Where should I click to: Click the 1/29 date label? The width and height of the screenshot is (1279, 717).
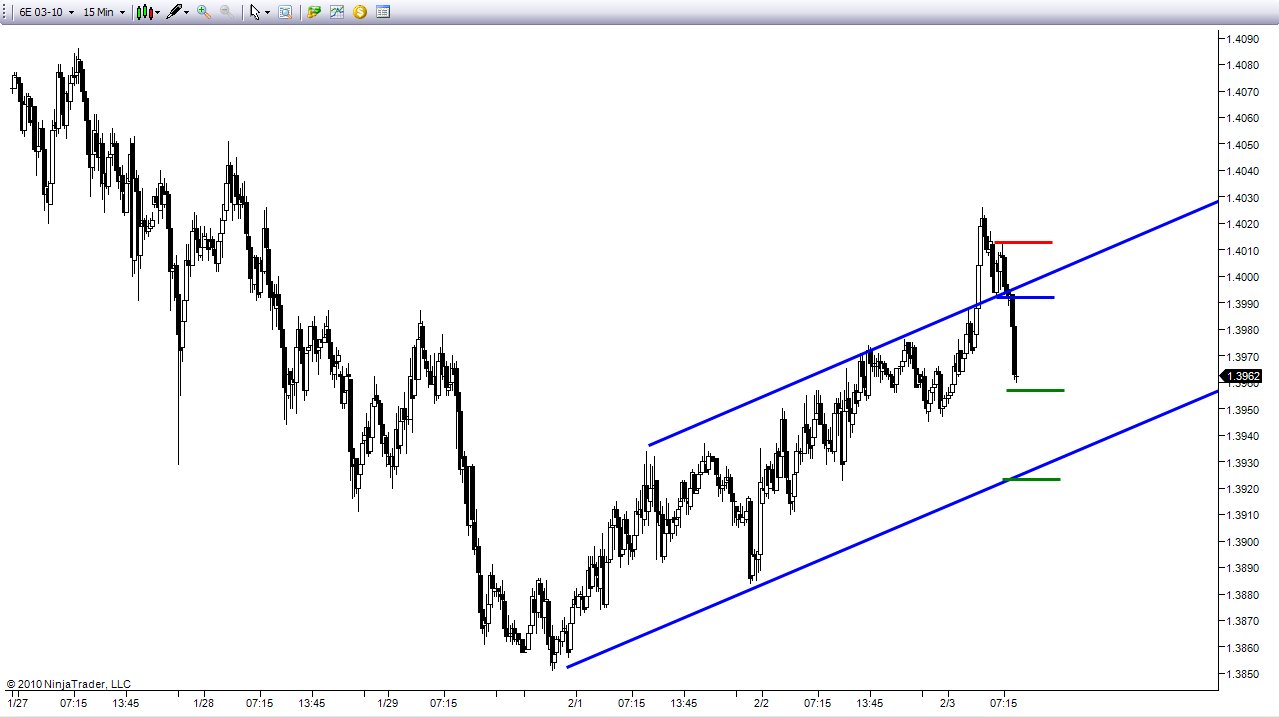click(x=389, y=703)
